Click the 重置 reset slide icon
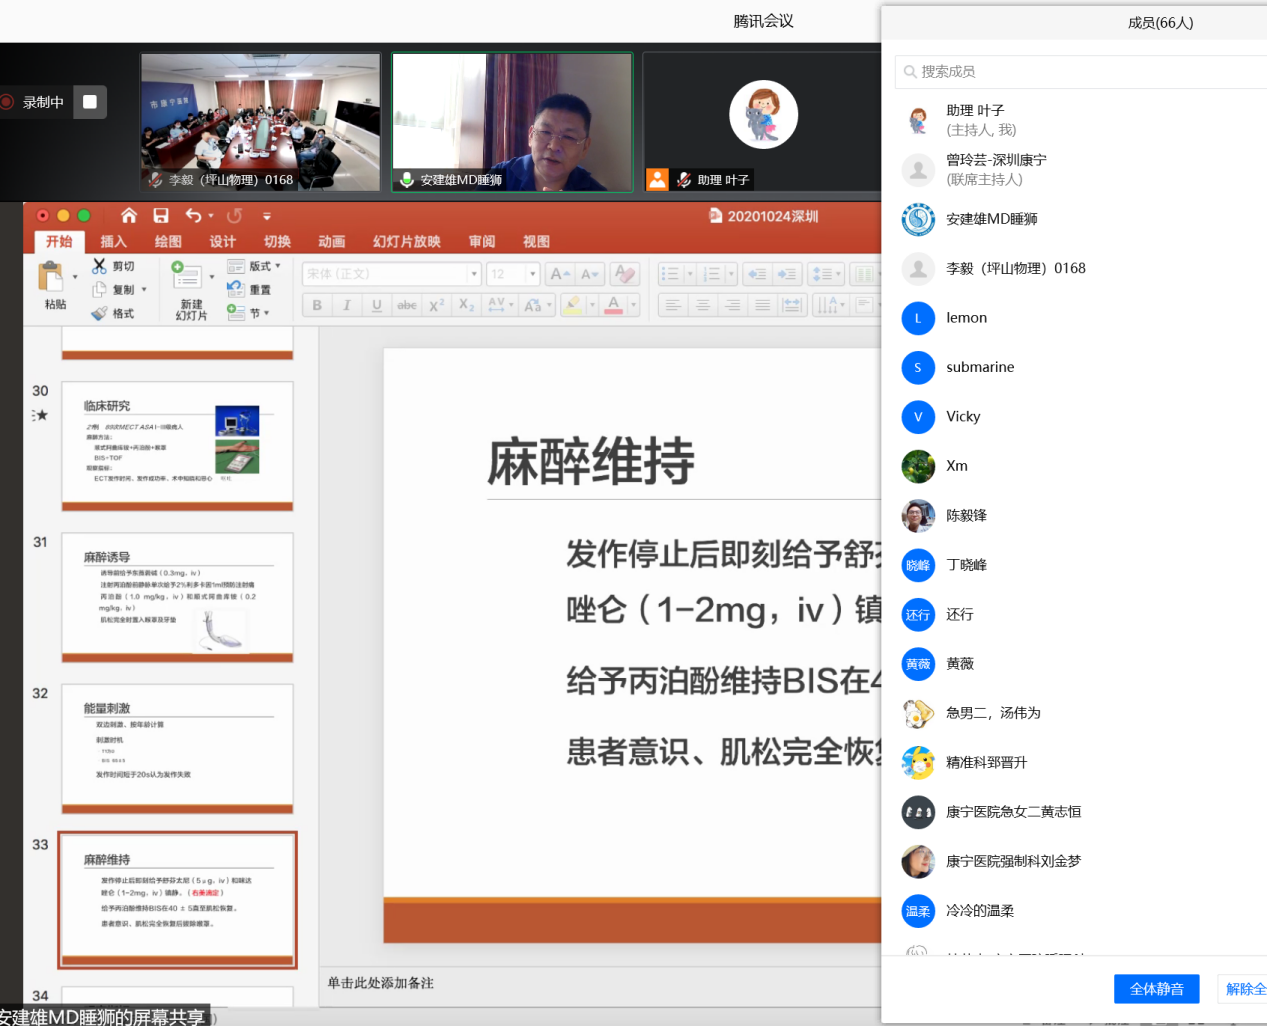The height and width of the screenshot is (1026, 1267). pos(236,289)
